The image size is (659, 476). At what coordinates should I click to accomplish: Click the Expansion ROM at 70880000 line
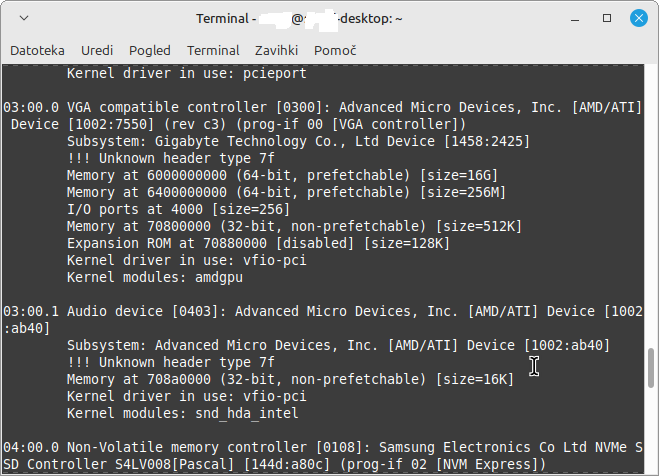tap(258, 243)
